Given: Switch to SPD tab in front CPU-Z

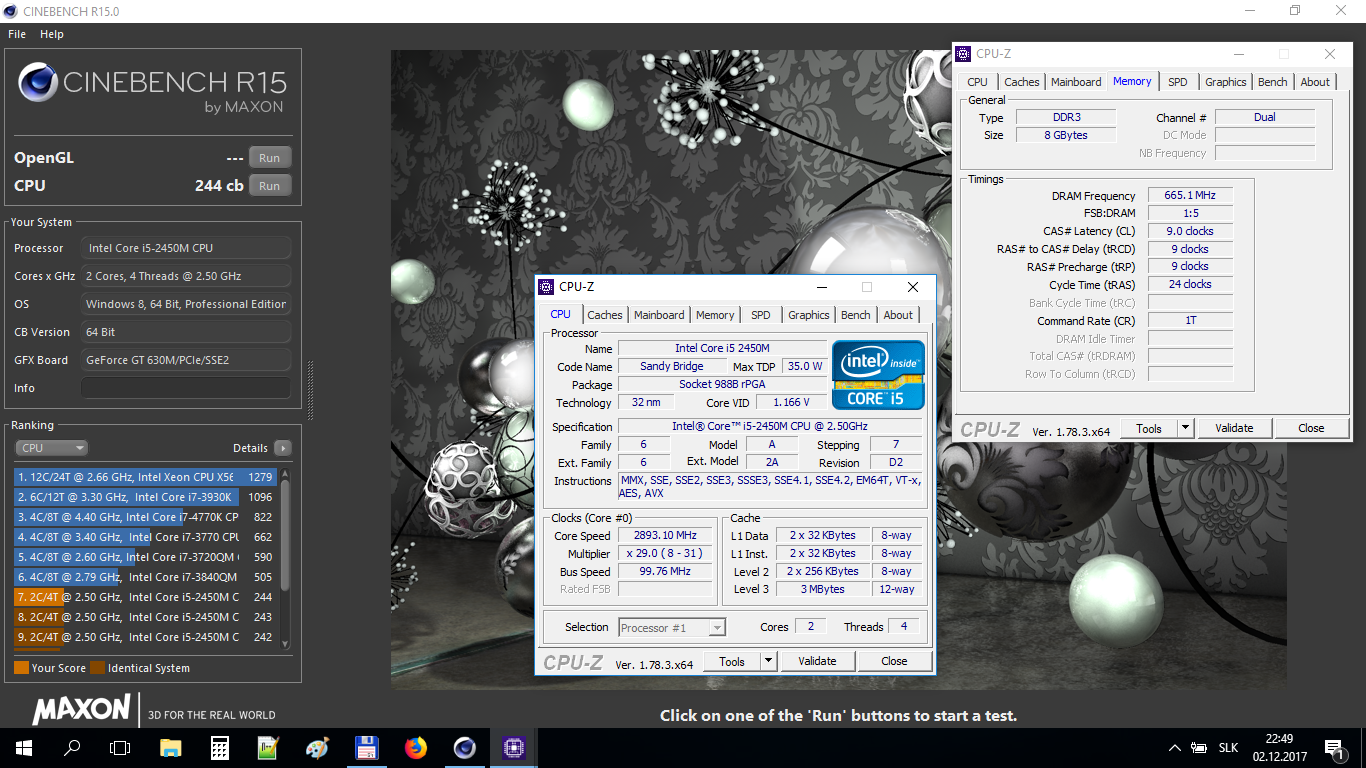Looking at the screenshot, I should click(x=761, y=315).
